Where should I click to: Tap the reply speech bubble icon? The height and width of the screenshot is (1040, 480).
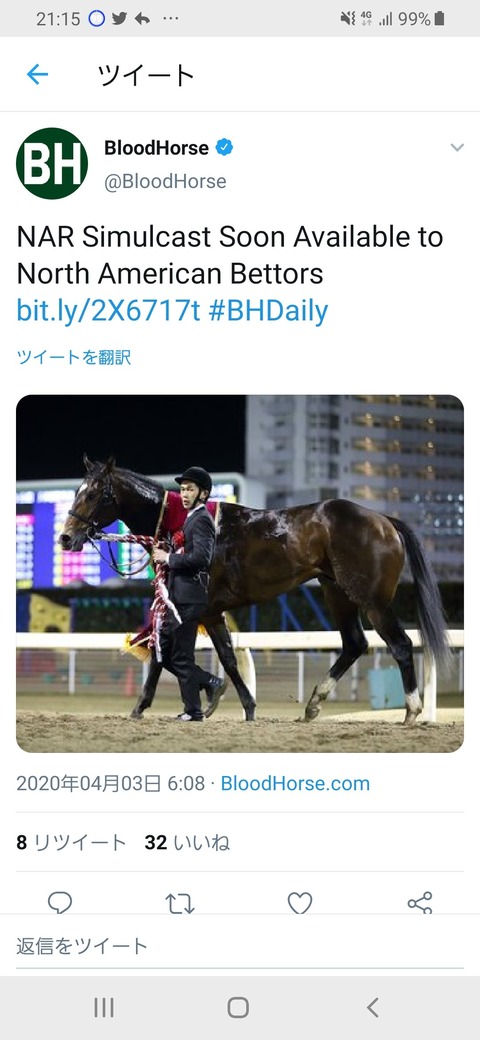(x=60, y=903)
